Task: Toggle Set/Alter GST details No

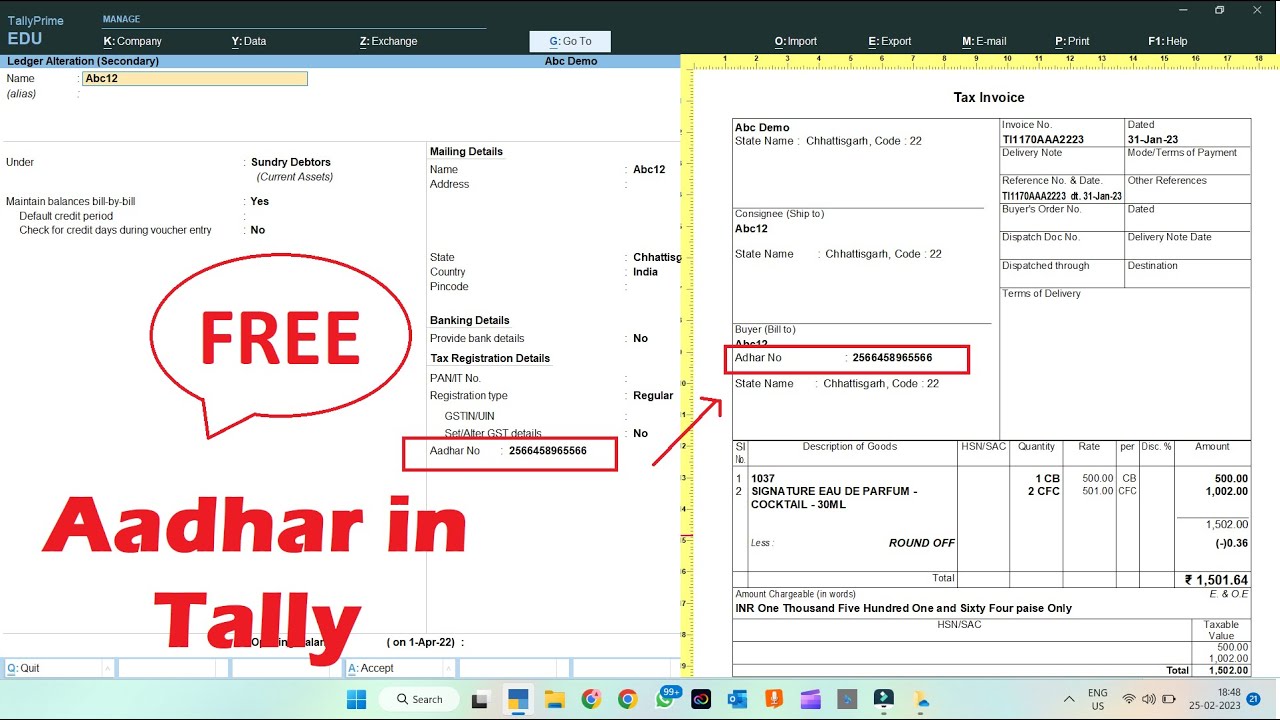Action: [x=640, y=433]
